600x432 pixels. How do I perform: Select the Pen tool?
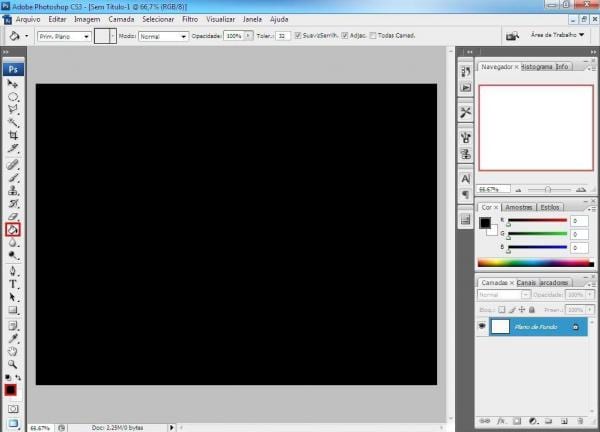click(13, 271)
